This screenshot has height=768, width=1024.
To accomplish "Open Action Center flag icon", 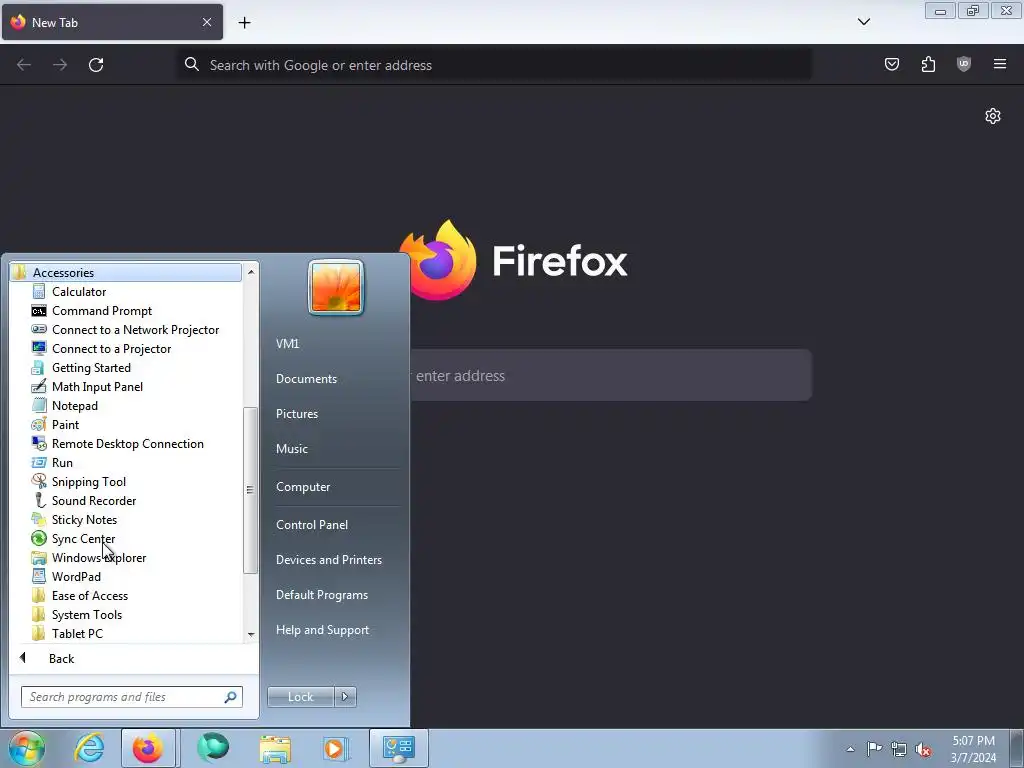I will 874,749.
